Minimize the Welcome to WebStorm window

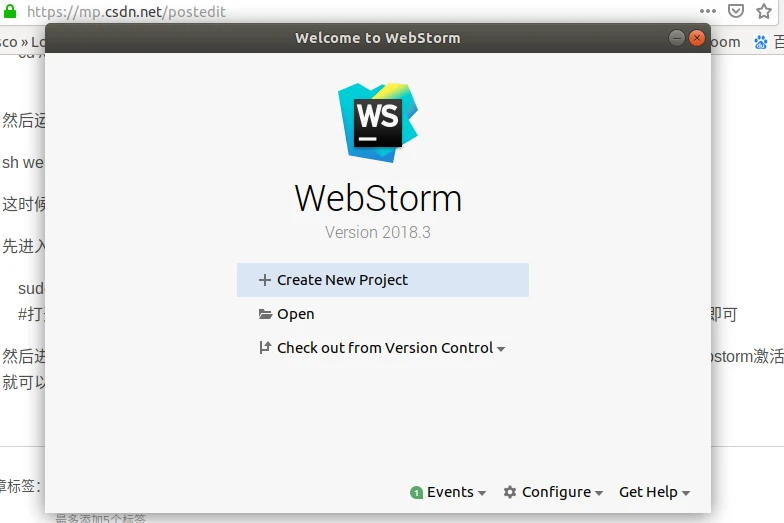[x=677, y=38]
